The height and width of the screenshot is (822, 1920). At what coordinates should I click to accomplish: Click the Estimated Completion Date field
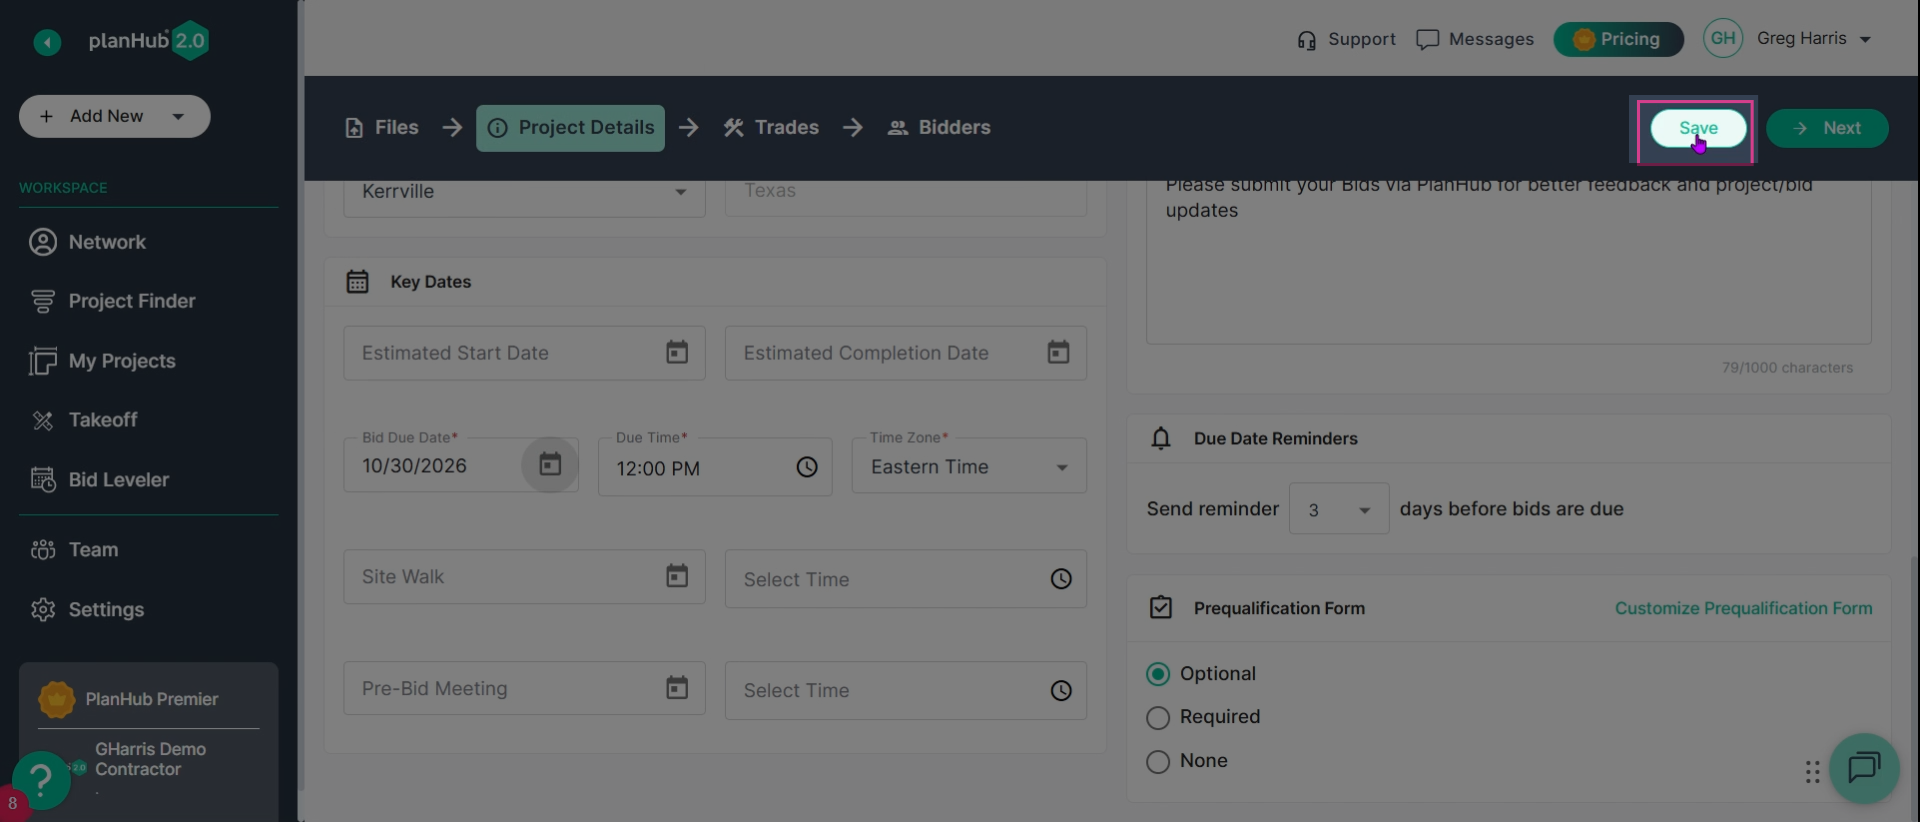[906, 353]
